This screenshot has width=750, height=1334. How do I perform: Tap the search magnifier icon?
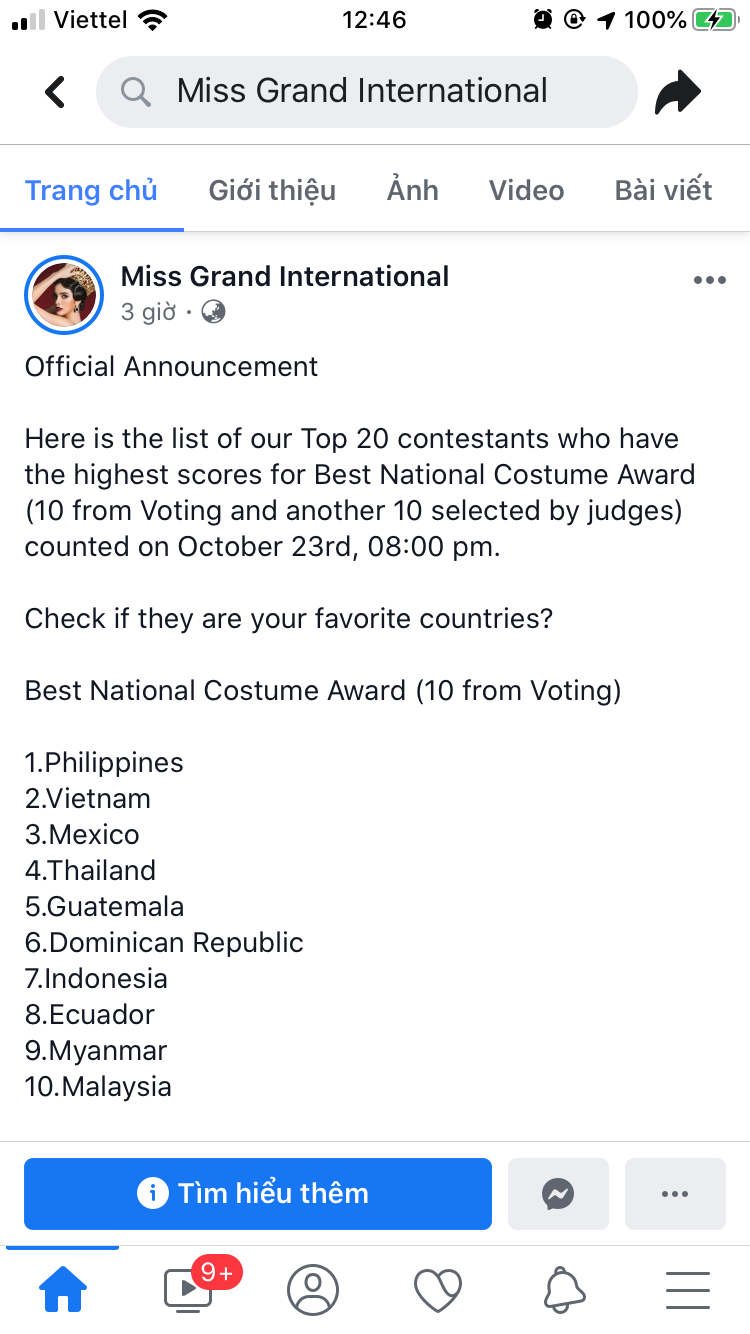pos(135,92)
